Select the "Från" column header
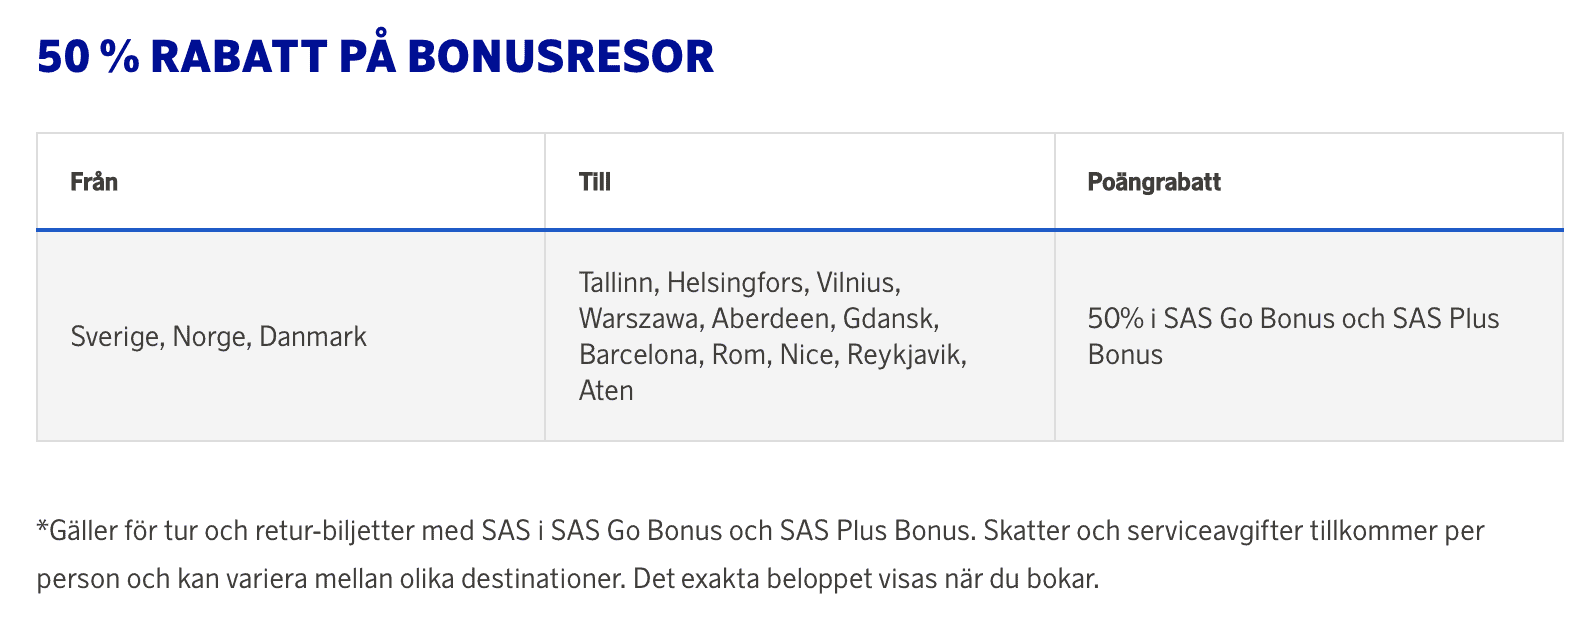The image size is (1586, 624). click(94, 182)
